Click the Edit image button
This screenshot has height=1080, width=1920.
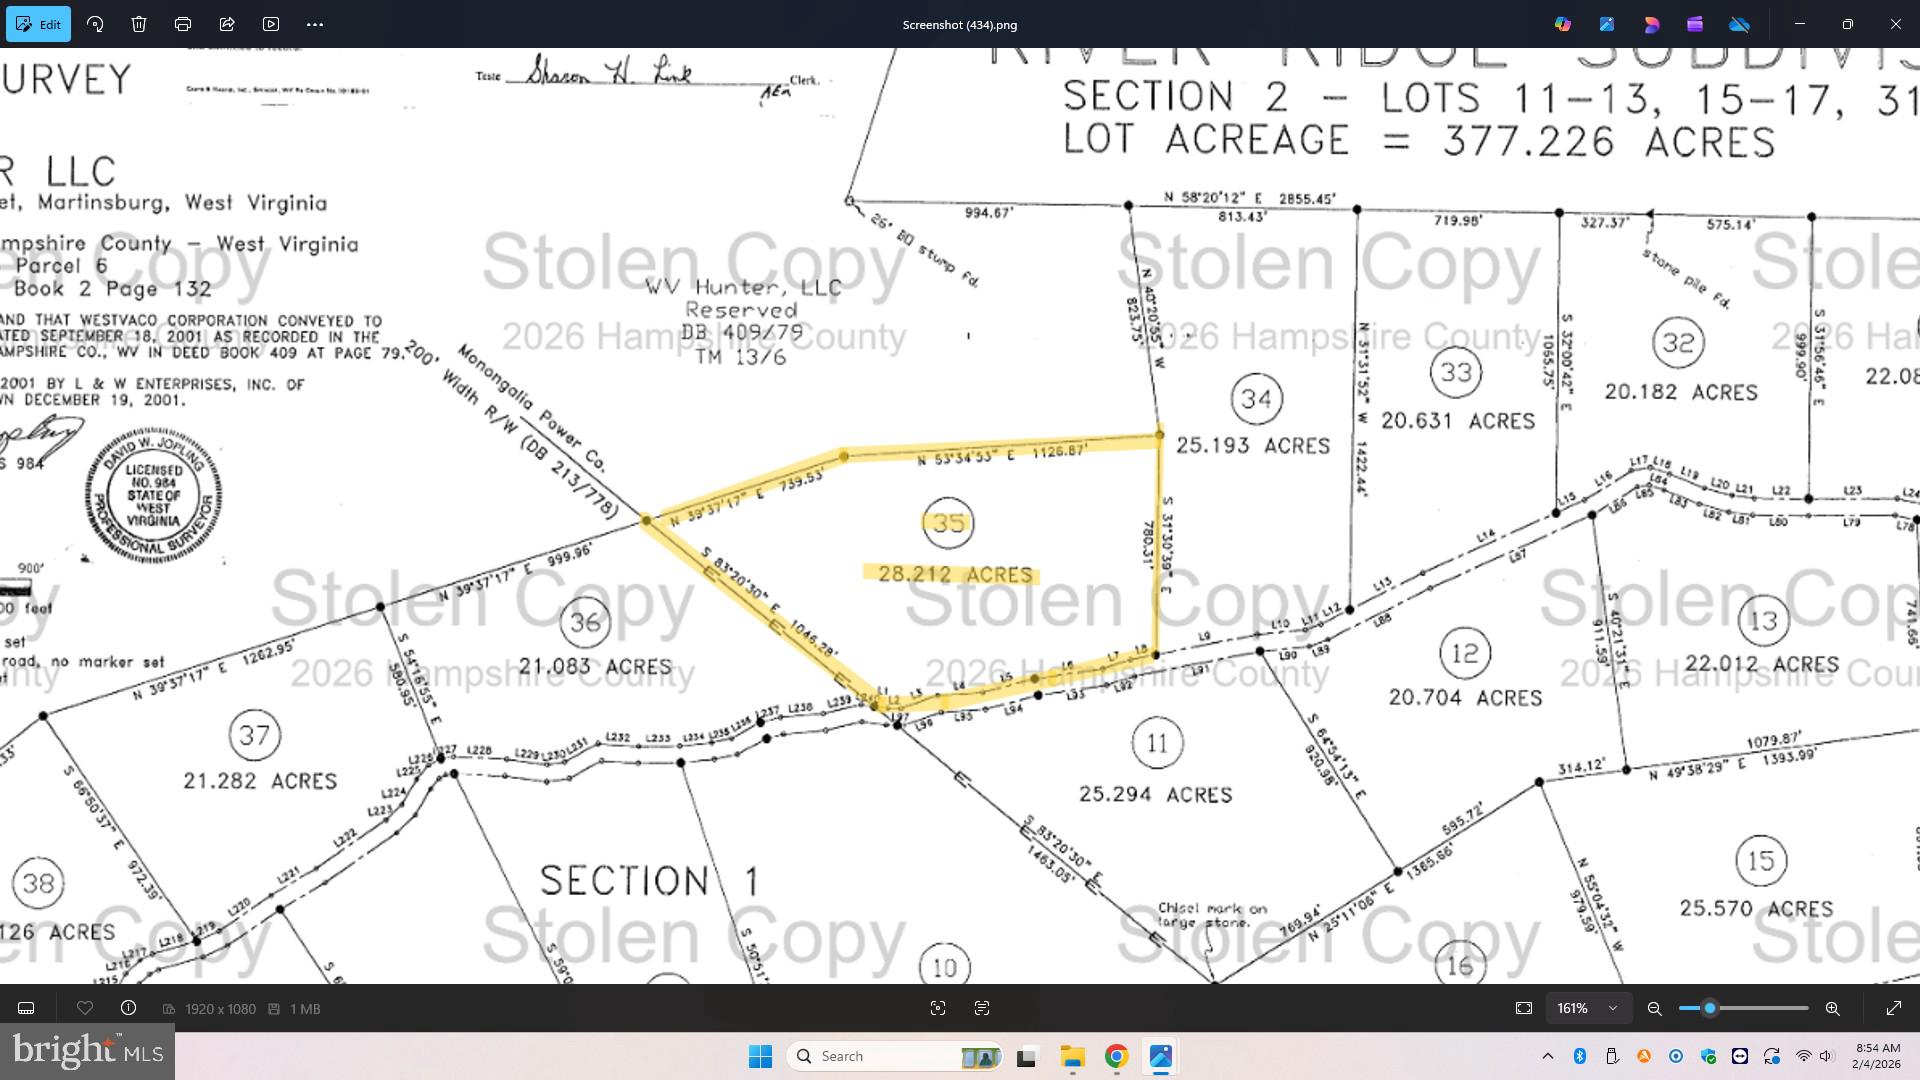tap(39, 24)
